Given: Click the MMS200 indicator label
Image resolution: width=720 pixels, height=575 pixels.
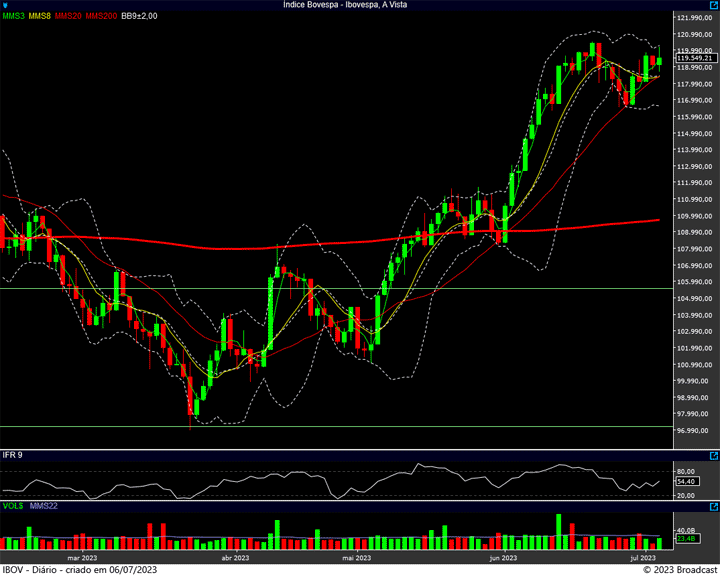Looking at the screenshot, I should coord(99,16).
